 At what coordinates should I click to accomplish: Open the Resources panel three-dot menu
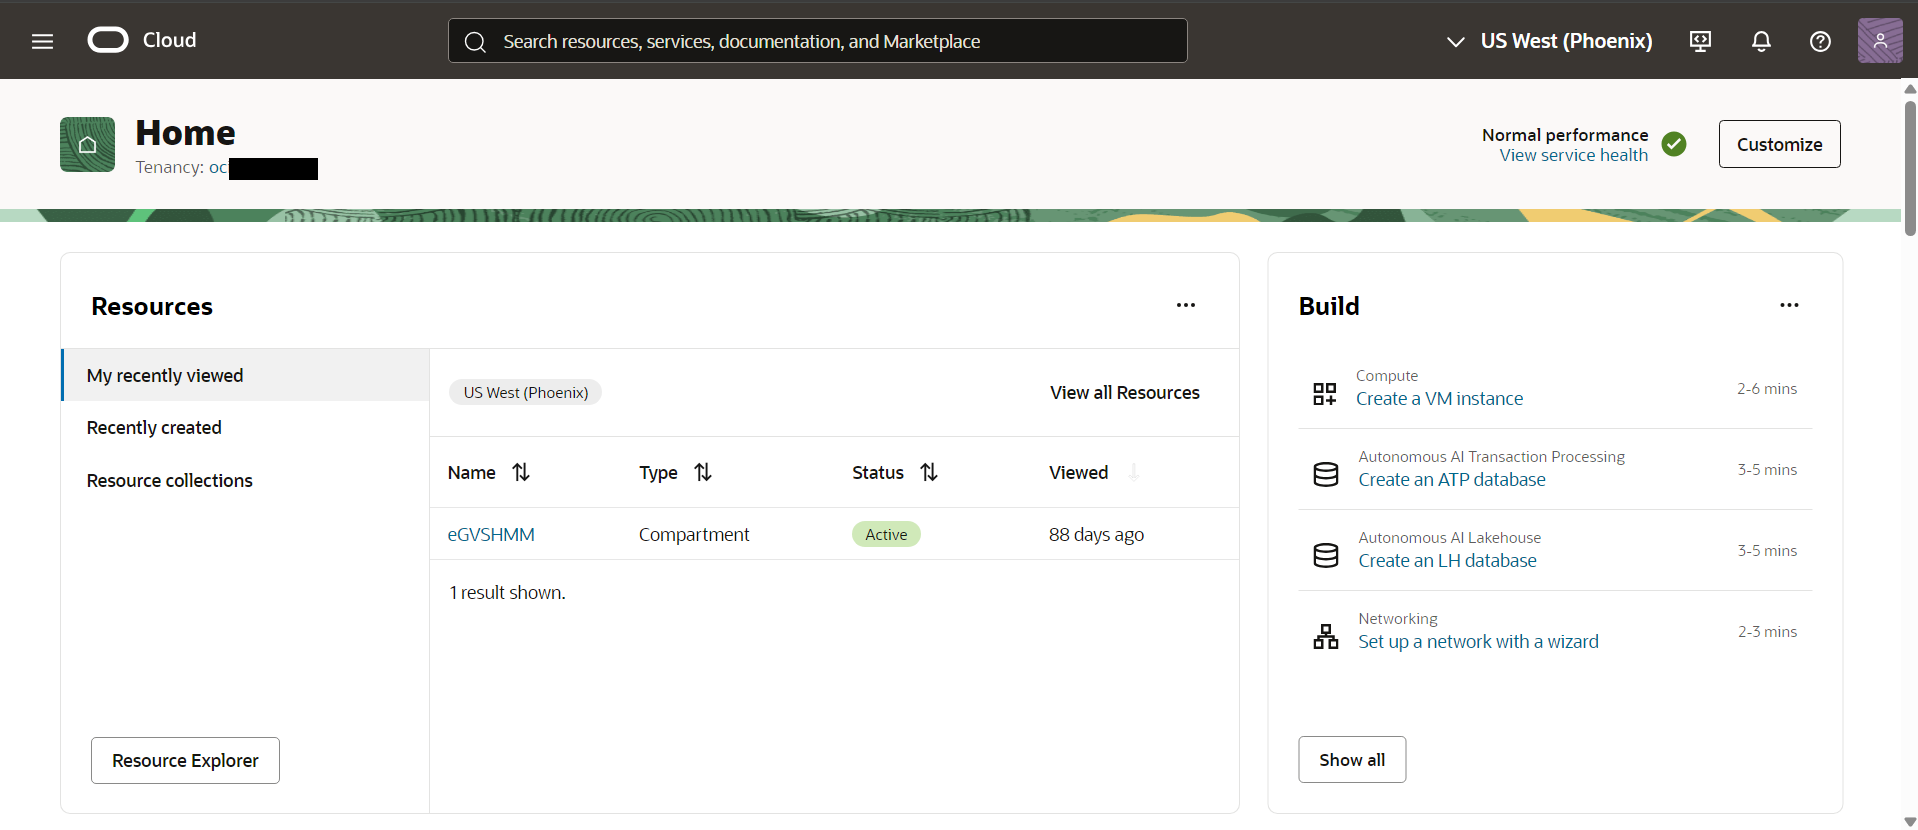click(x=1185, y=305)
